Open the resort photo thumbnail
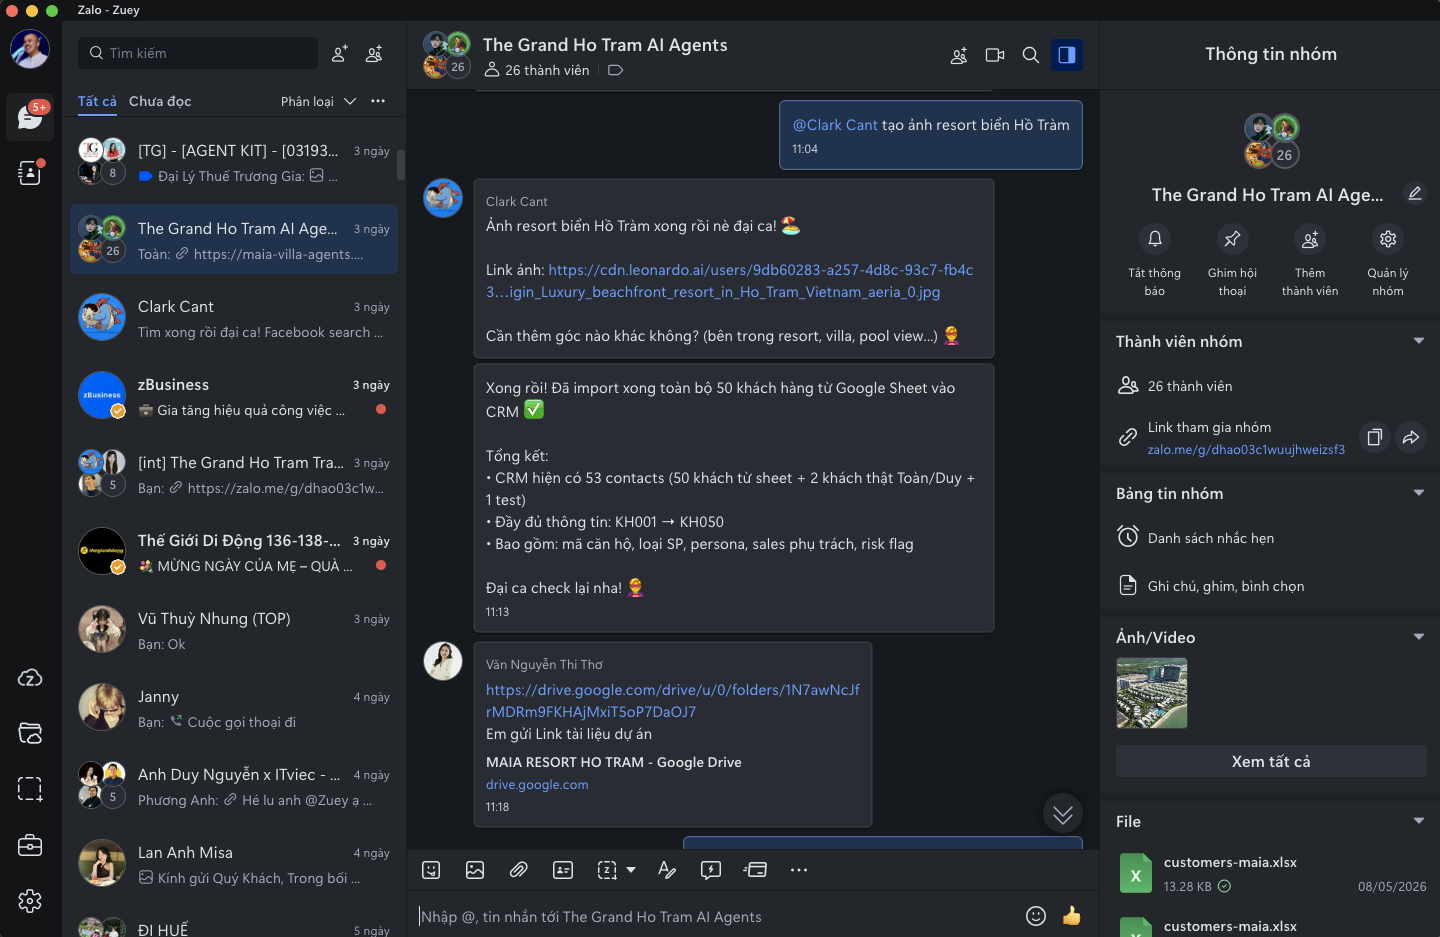The width and height of the screenshot is (1440, 937). [1152, 693]
